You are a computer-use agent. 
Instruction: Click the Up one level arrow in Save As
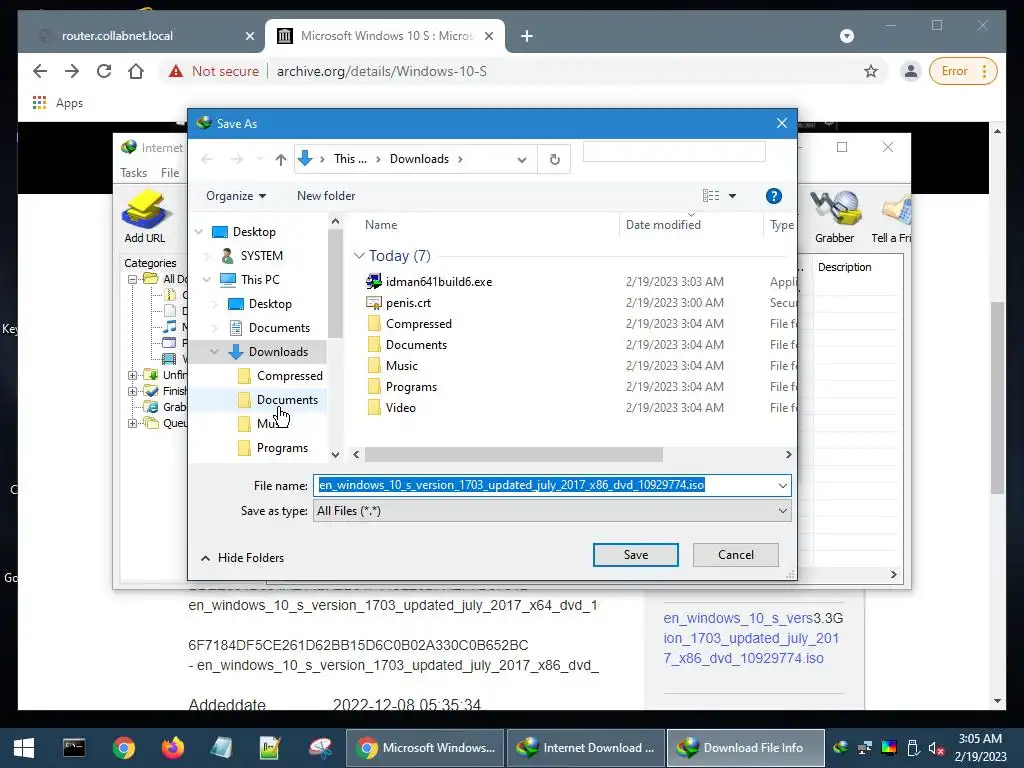pyautogui.click(x=281, y=159)
